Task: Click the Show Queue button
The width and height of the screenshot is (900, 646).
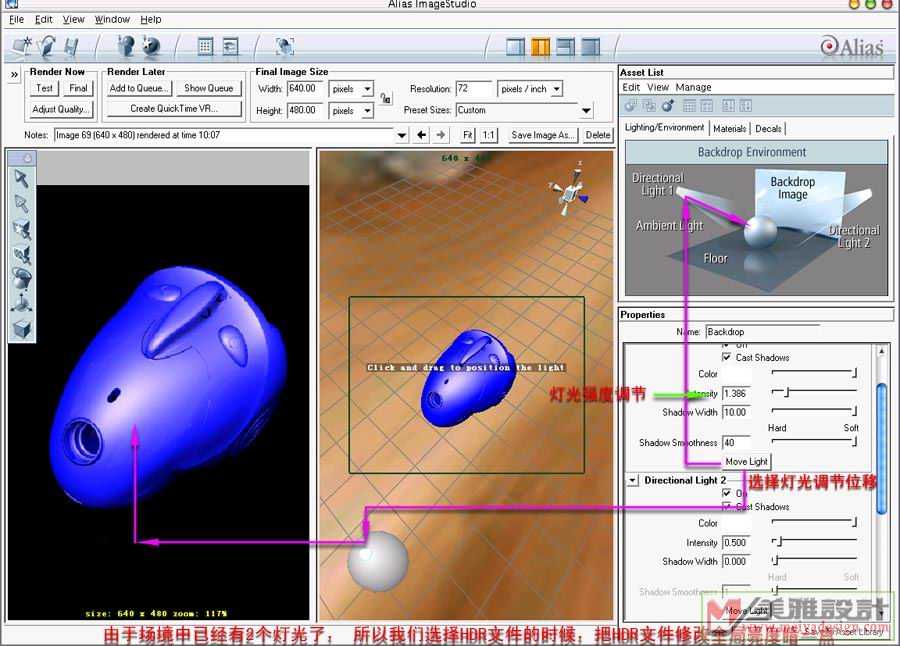Action: pyautogui.click(x=209, y=88)
